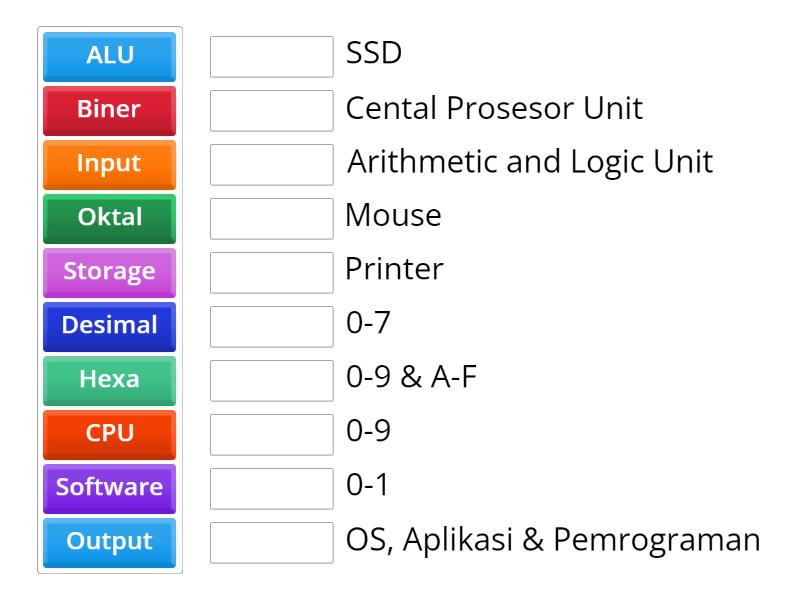800x600 pixels.
Task: Click the blank slot for Arithmetic and Logic Unit
Action: tap(271, 165)
